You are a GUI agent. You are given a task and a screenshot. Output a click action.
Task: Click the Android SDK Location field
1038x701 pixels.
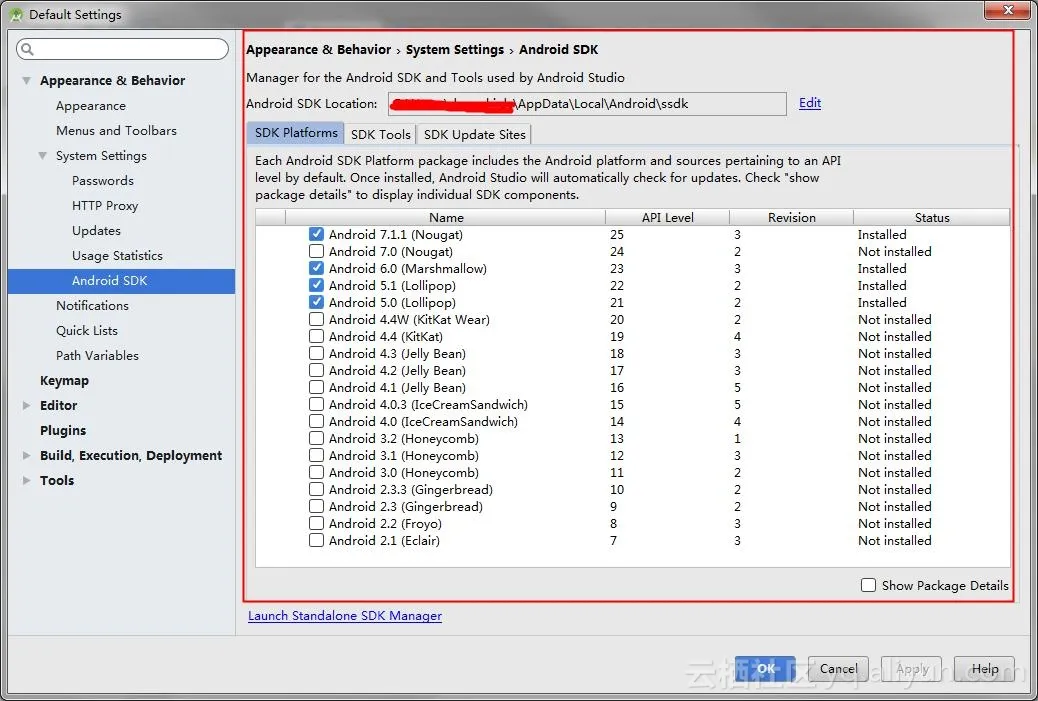coord(587,104)
